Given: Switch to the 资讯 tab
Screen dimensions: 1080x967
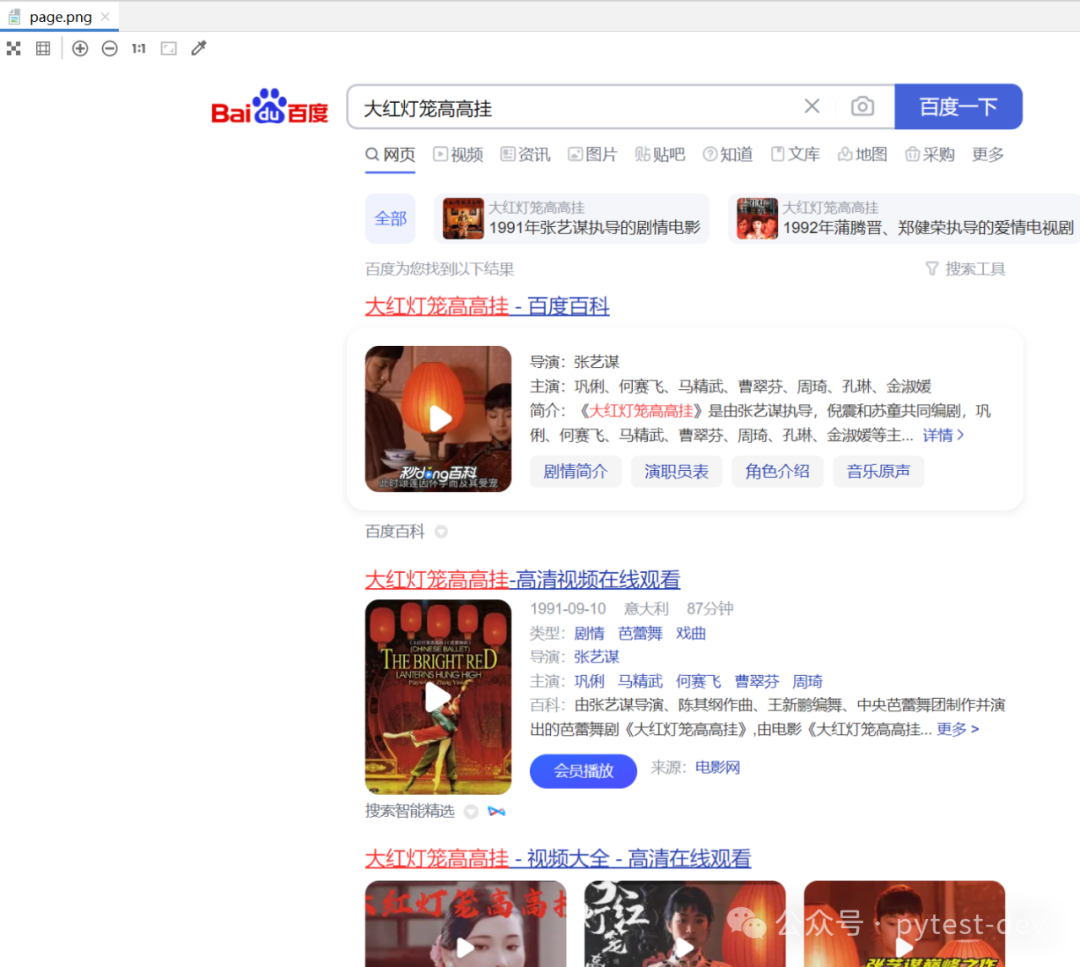Looking at the screenshot, I should pos(526,154).
